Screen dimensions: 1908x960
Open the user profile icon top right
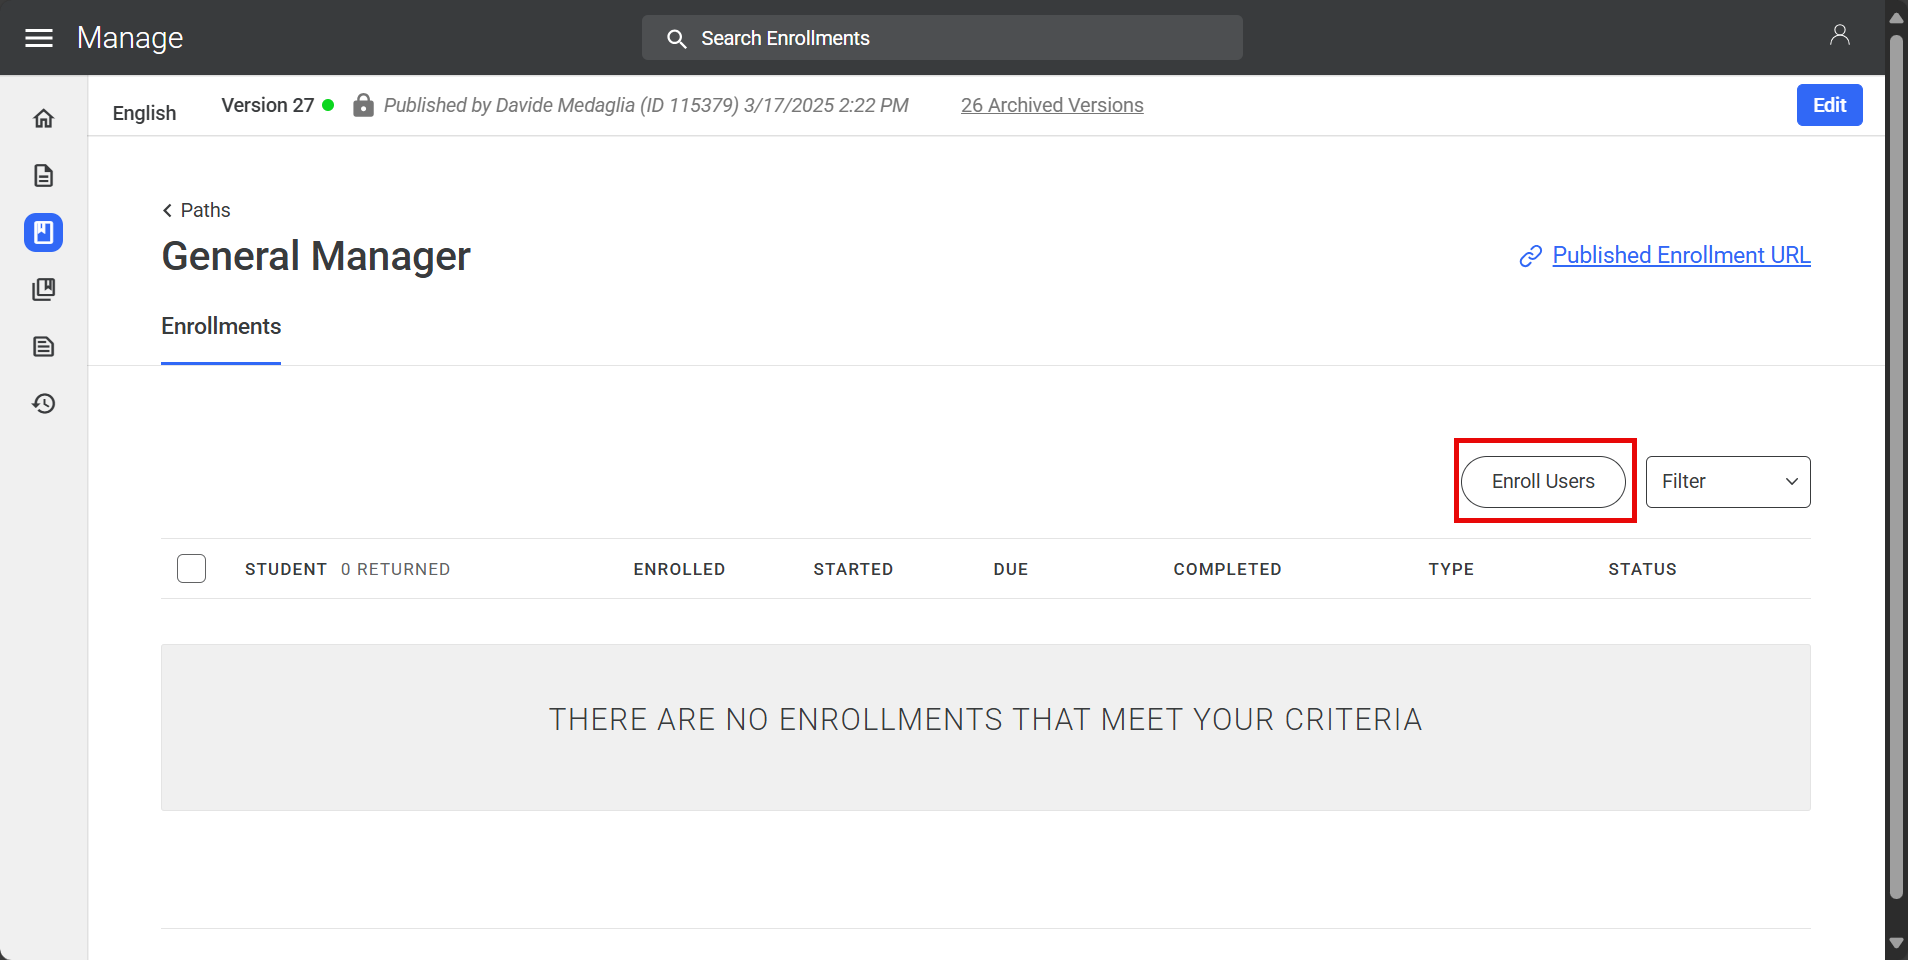tap(1841, 34)
